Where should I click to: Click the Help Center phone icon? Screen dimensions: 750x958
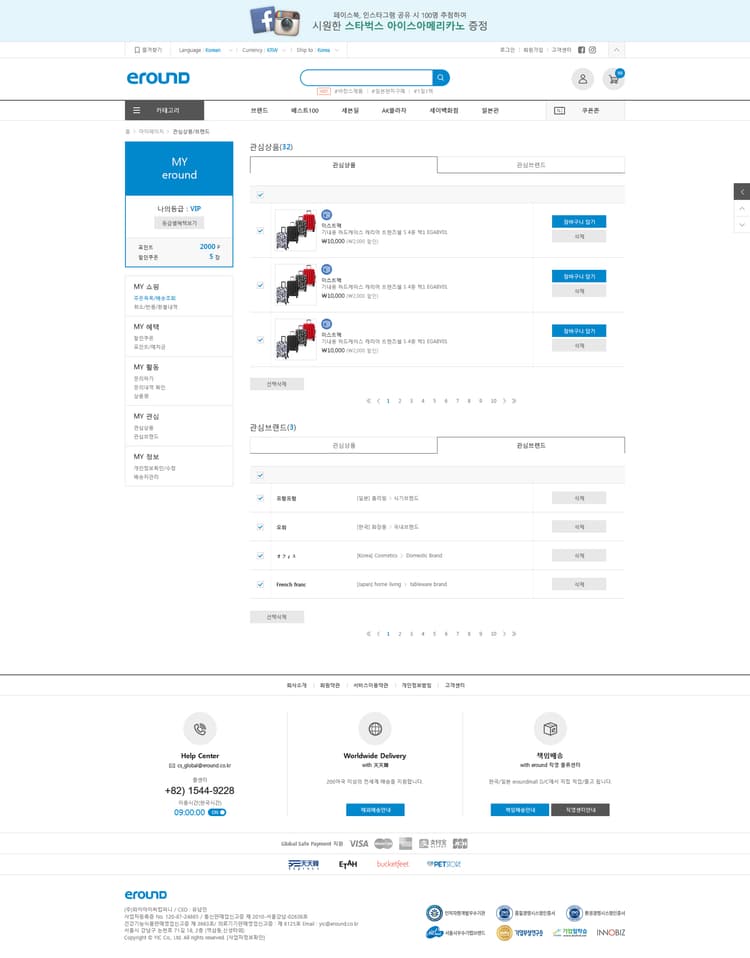pos(200,728)
